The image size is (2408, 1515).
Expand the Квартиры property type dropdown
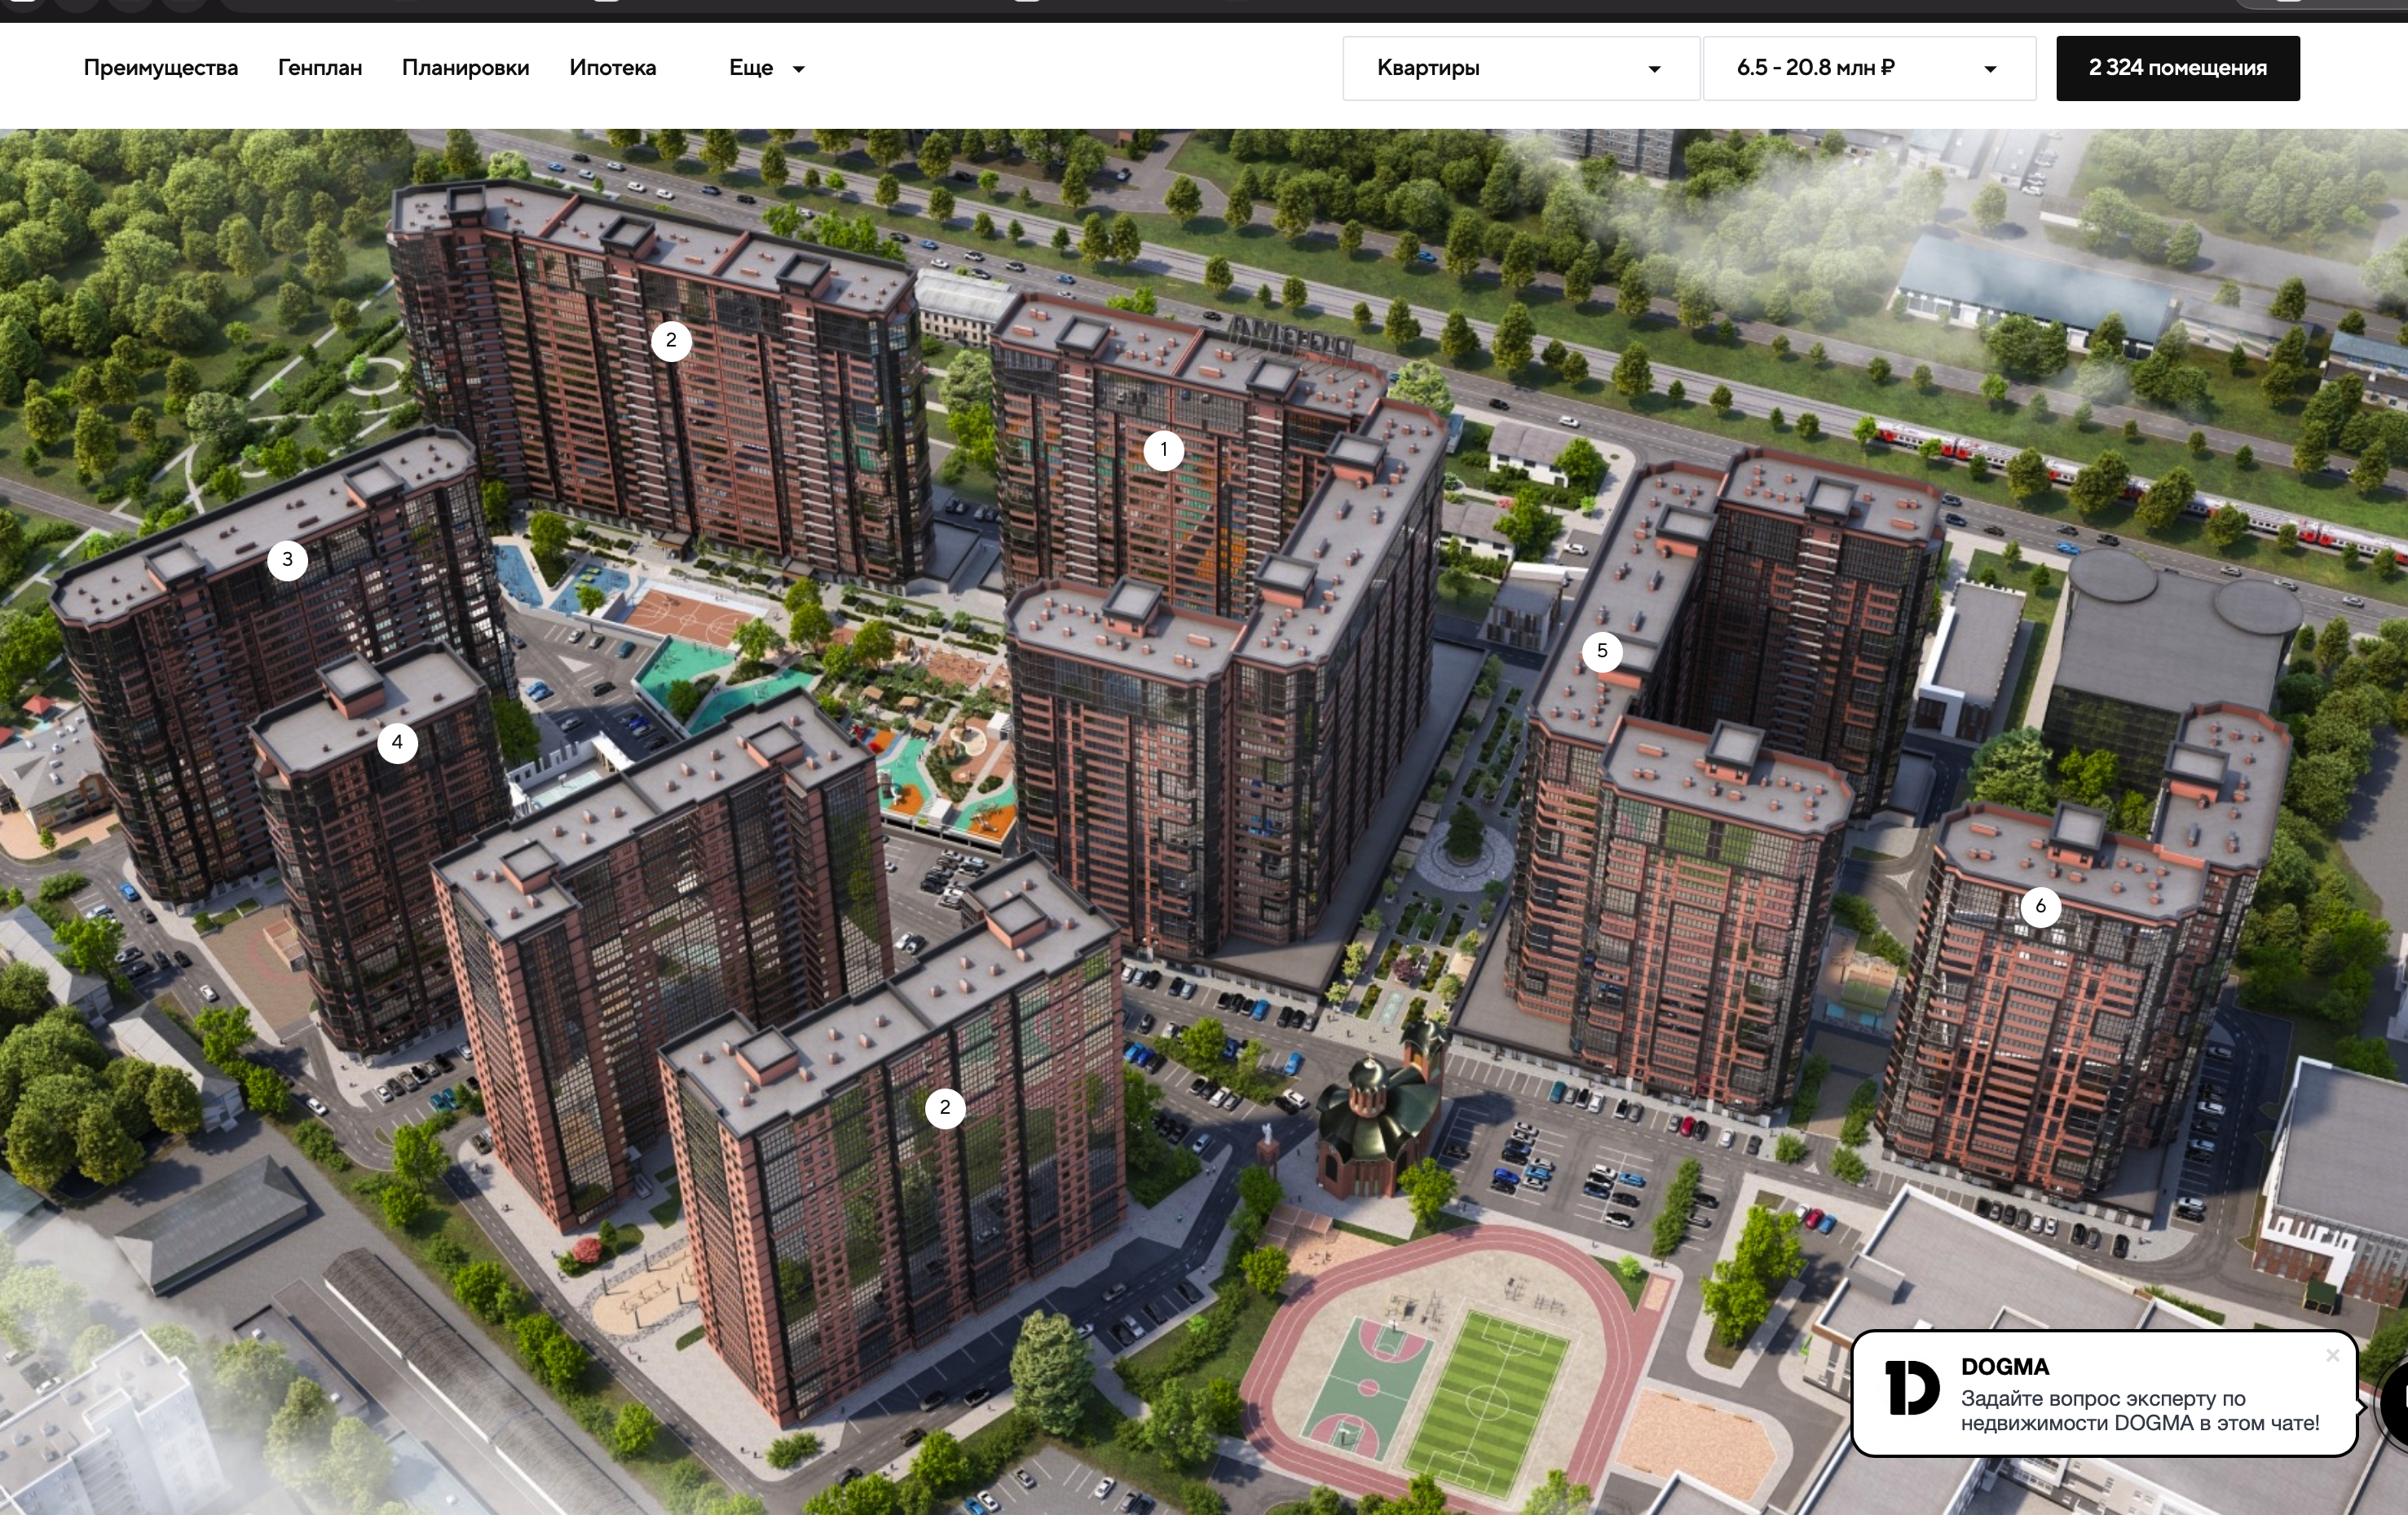(1520, 68)
